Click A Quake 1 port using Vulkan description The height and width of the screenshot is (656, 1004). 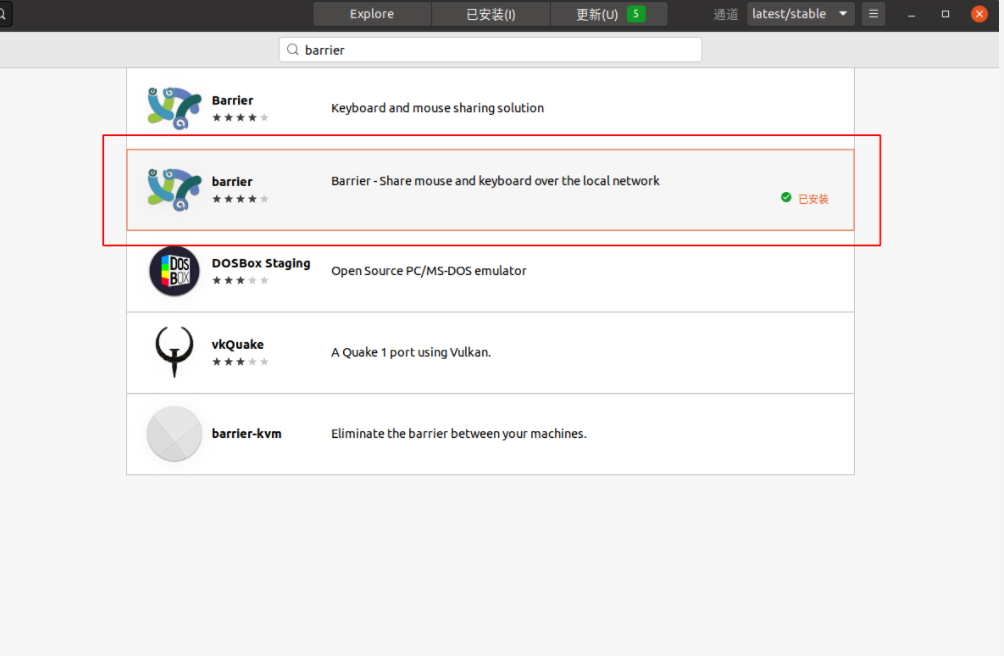pos(410,353)
